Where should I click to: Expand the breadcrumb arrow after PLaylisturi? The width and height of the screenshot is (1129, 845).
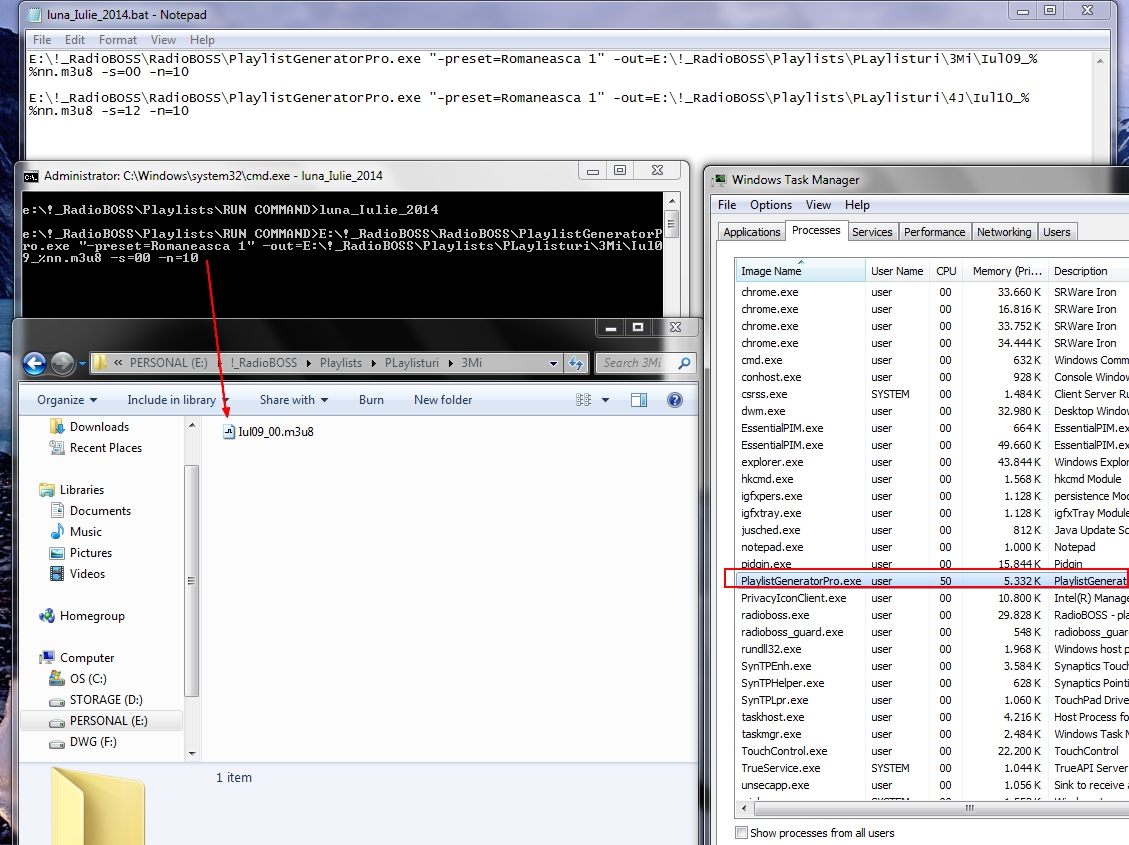451,363
